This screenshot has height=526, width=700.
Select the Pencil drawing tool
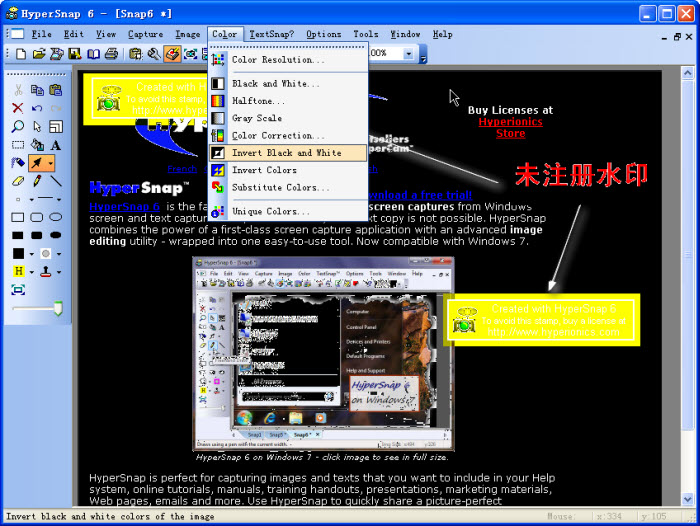click(37, 181)
